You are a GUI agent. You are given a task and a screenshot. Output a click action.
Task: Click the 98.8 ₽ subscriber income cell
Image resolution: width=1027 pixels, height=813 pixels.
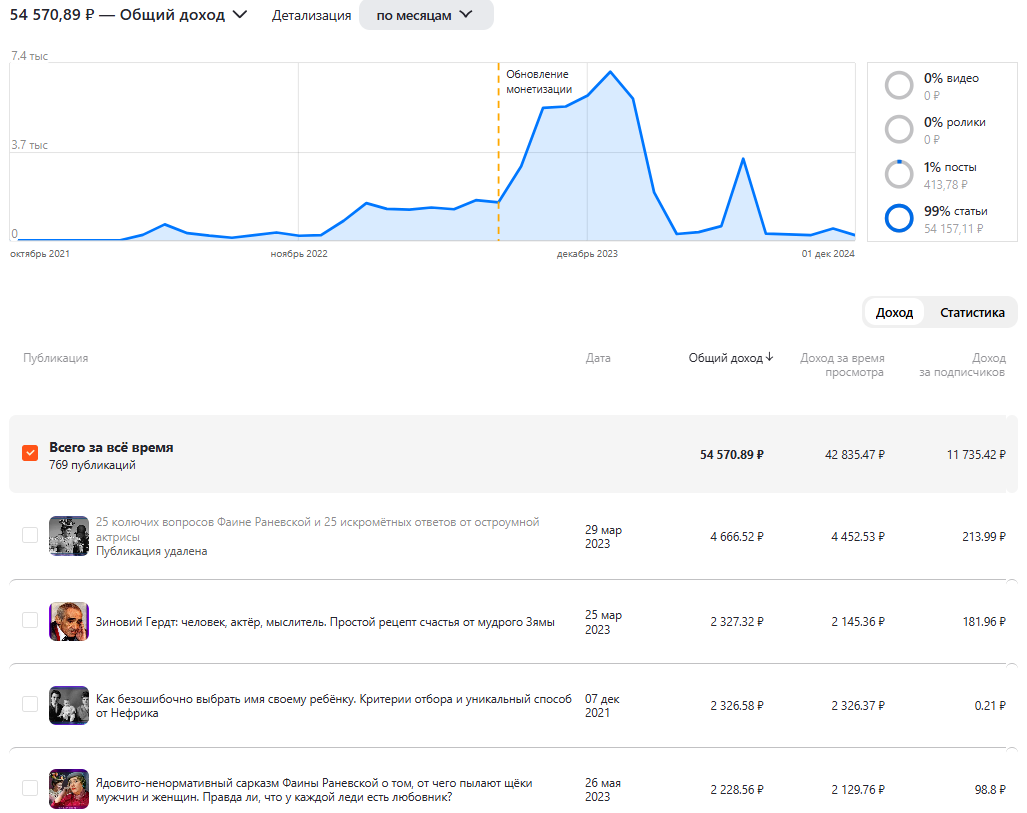tap(990, 789)
